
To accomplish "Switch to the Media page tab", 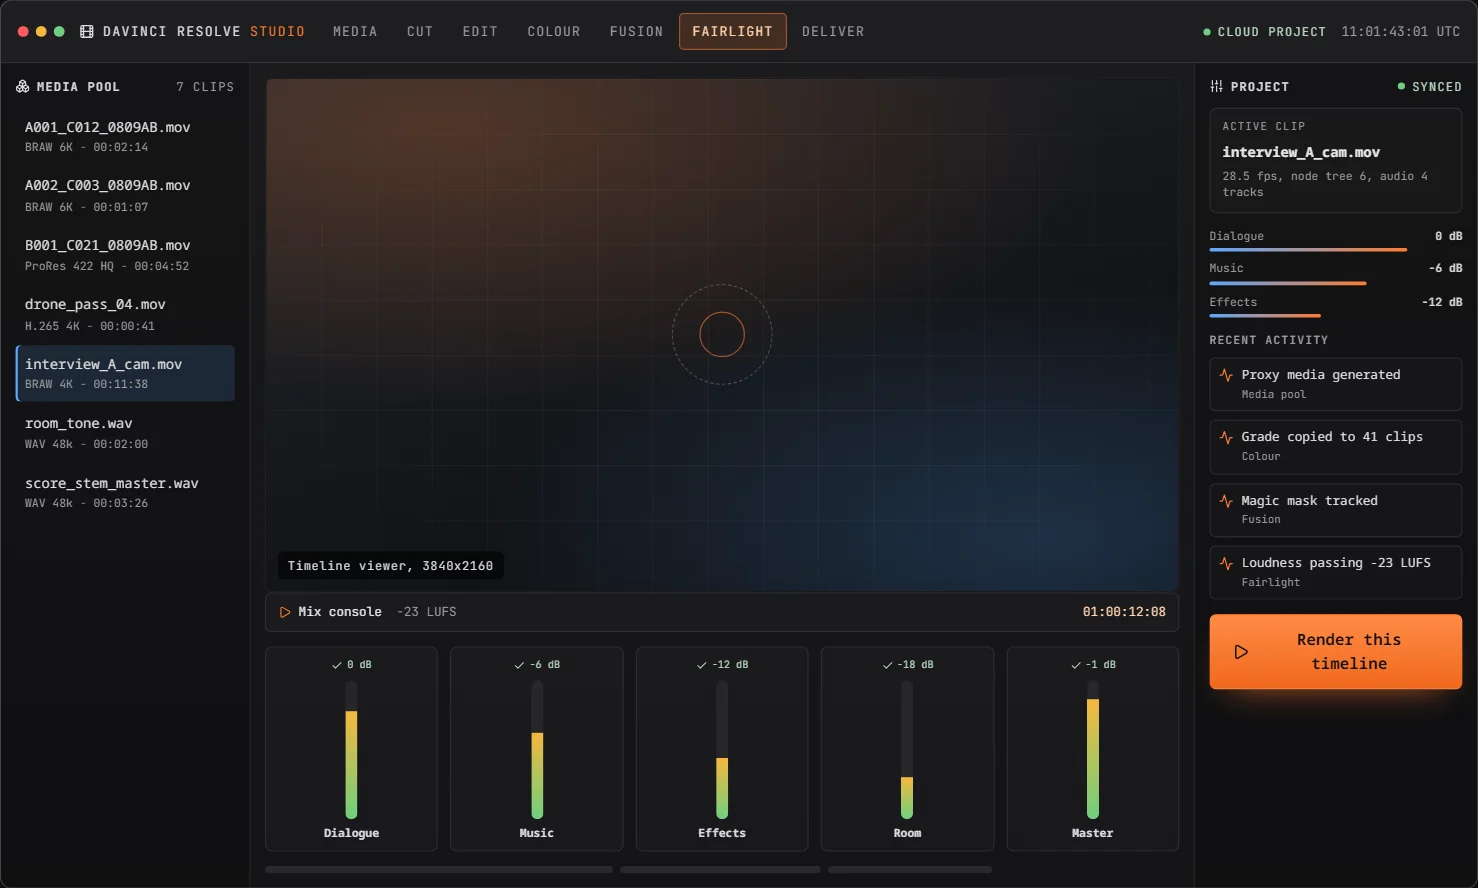I will click(355, 32).
